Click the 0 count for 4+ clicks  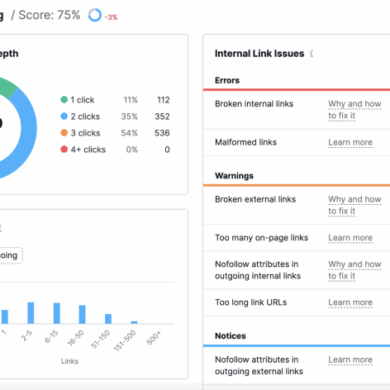pyautogui.click(x=167, y=149)
